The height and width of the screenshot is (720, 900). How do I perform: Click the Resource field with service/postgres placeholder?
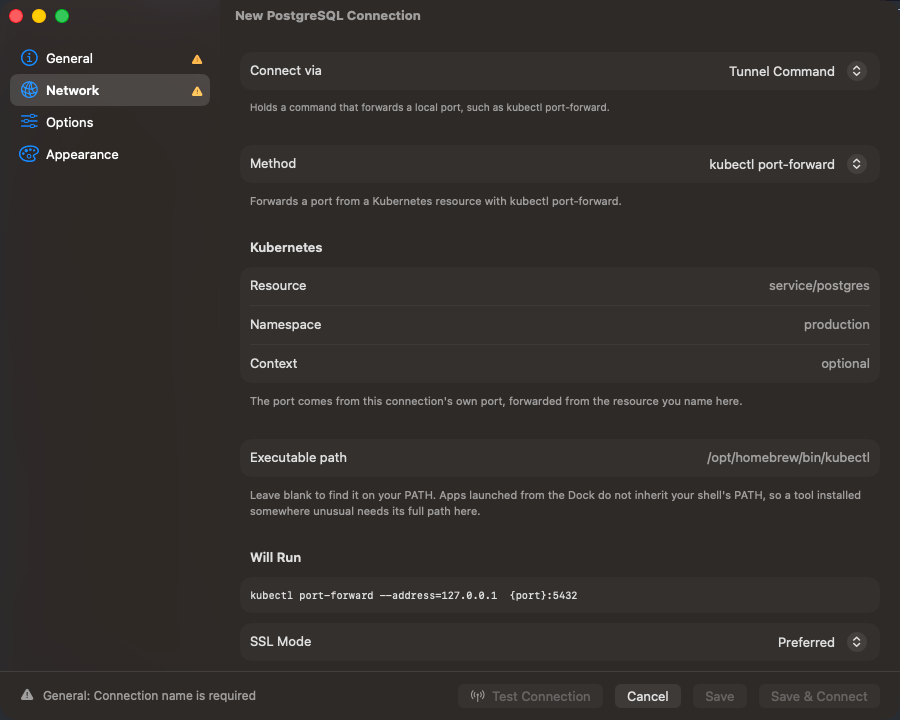tap(560, 286)
